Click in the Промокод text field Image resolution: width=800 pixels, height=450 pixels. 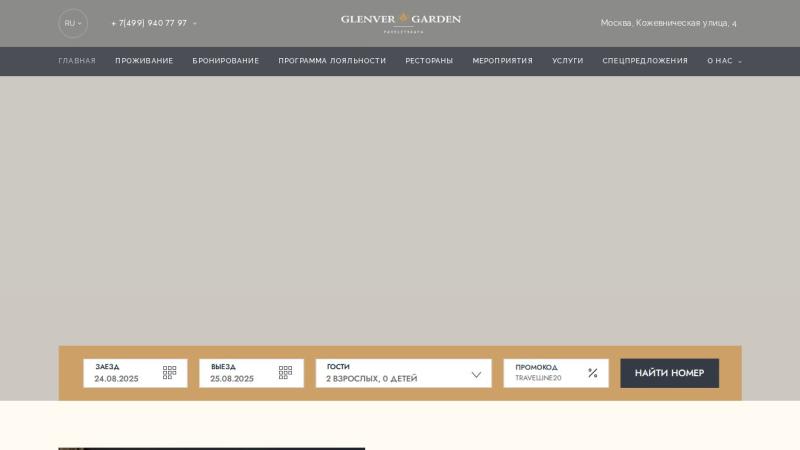coord(545,378)
